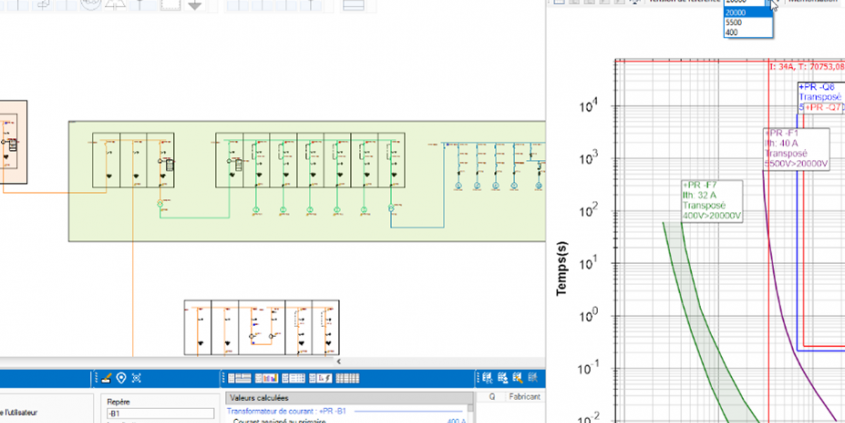
Task: Pick the 400 voltage option
Action: coord(748,32)
